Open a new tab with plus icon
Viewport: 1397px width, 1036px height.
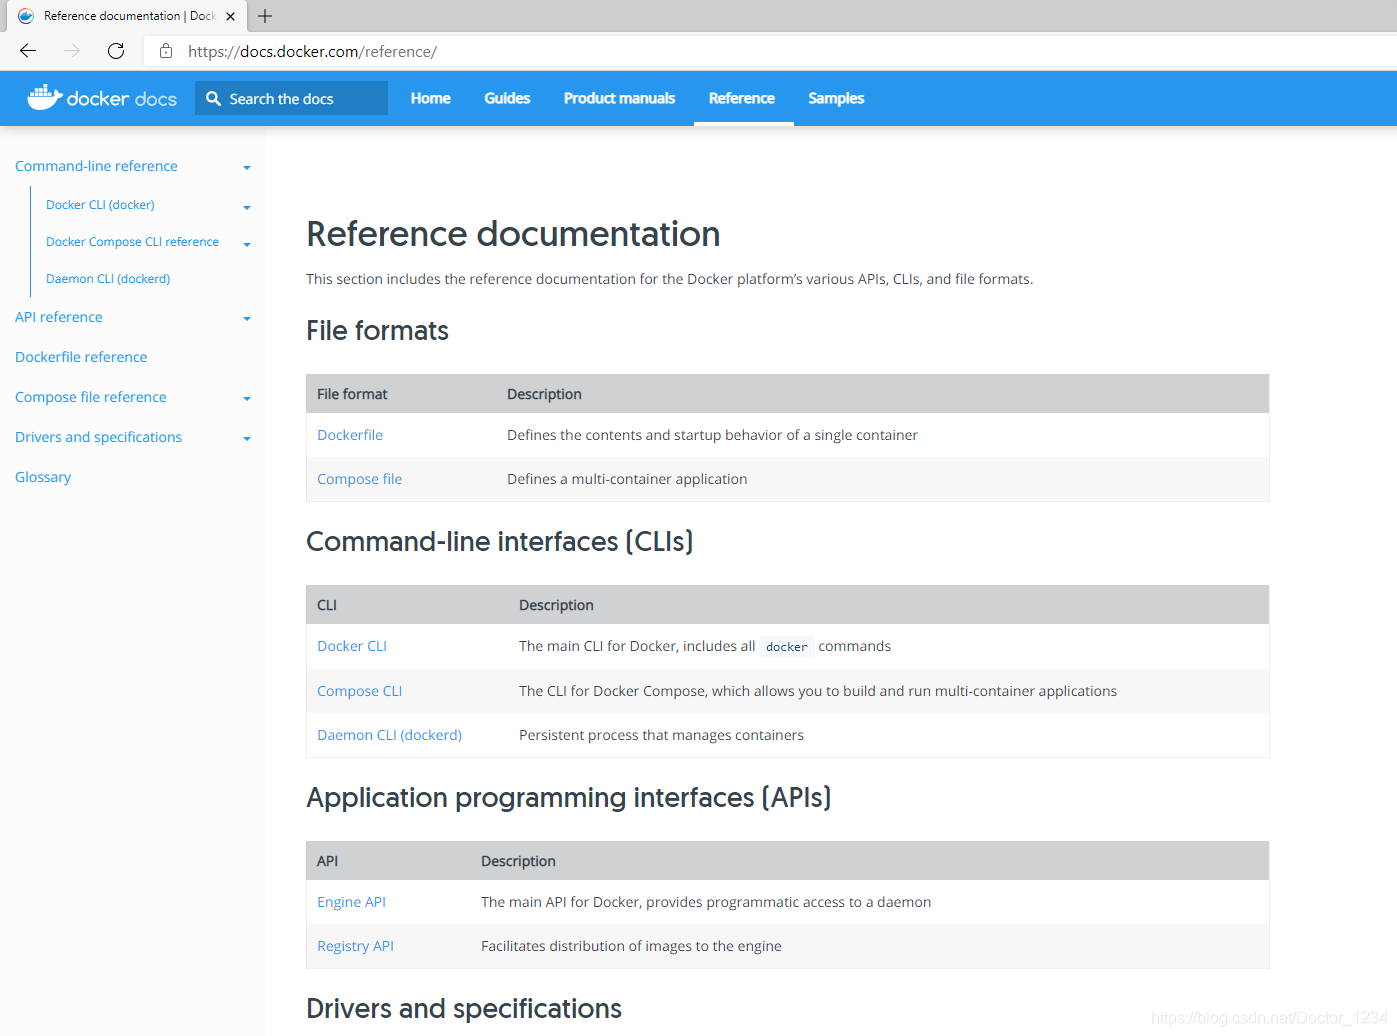coord(265,16)
